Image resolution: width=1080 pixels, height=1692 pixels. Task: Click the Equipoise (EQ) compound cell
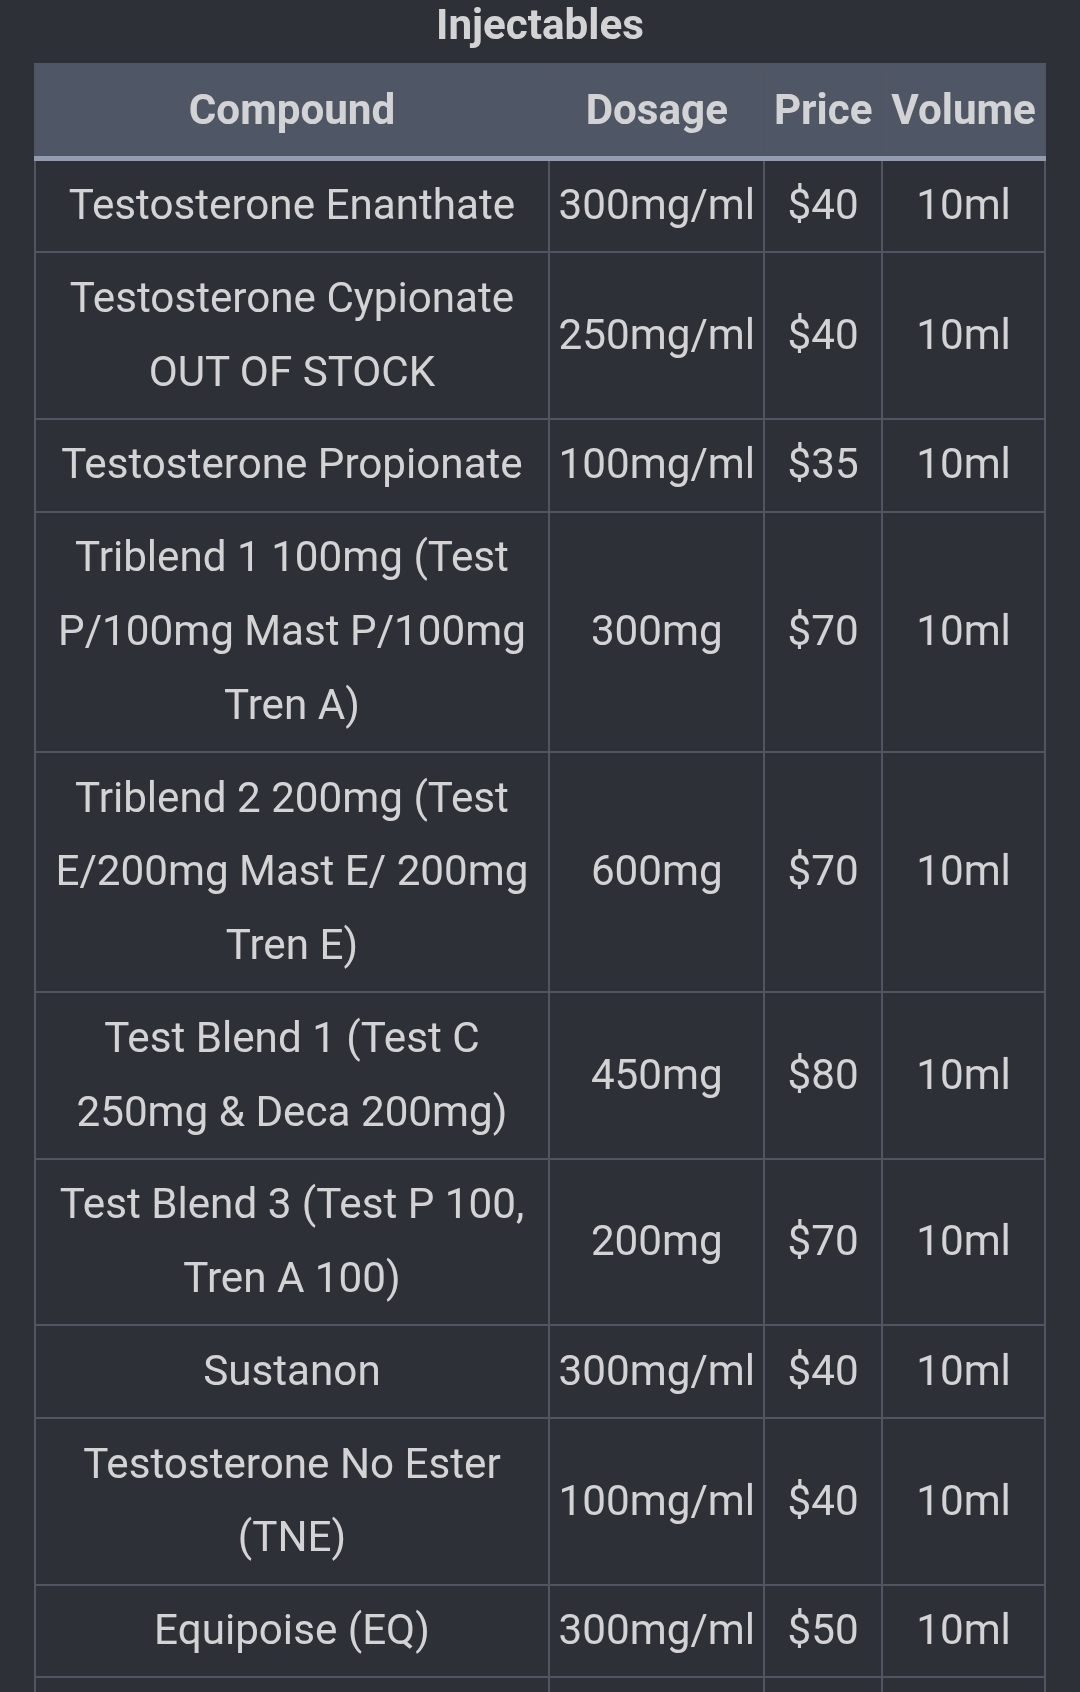291,1630
